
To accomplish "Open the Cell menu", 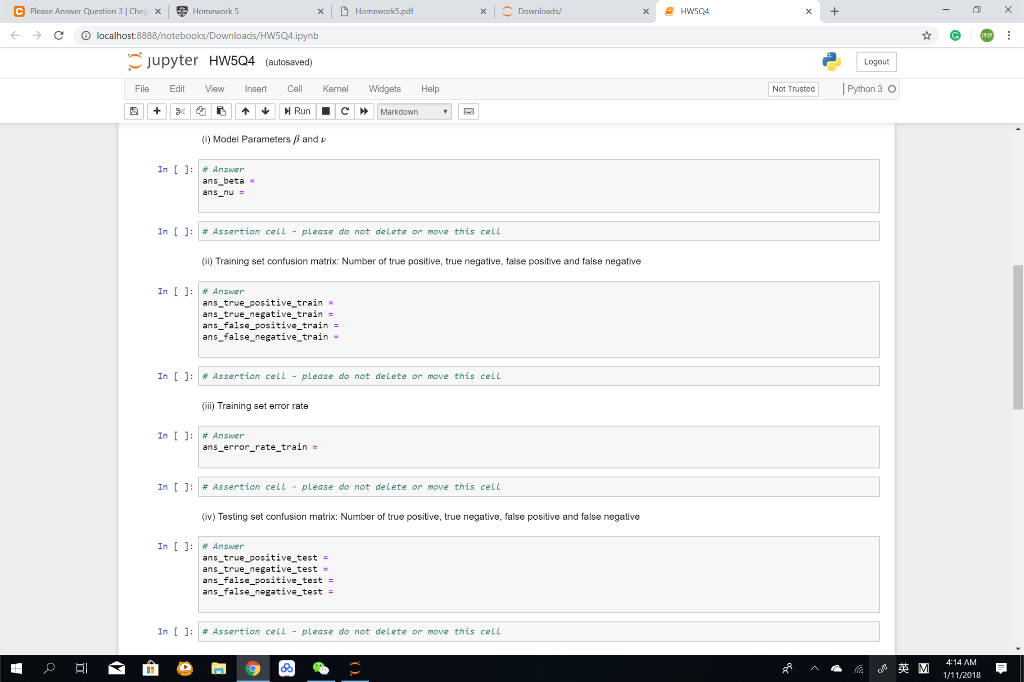I will pyautogui.click(x=295, y=89).
